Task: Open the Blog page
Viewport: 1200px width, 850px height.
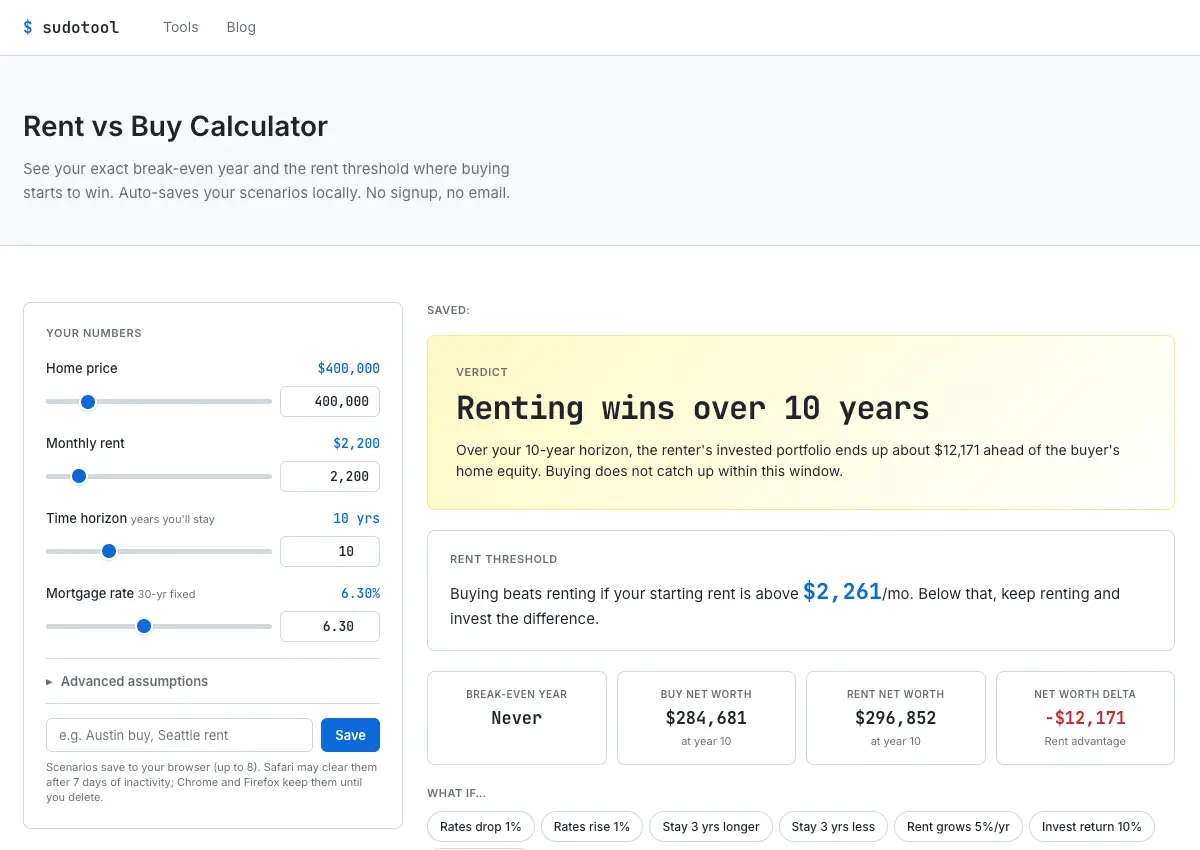Action: (241, 27)
